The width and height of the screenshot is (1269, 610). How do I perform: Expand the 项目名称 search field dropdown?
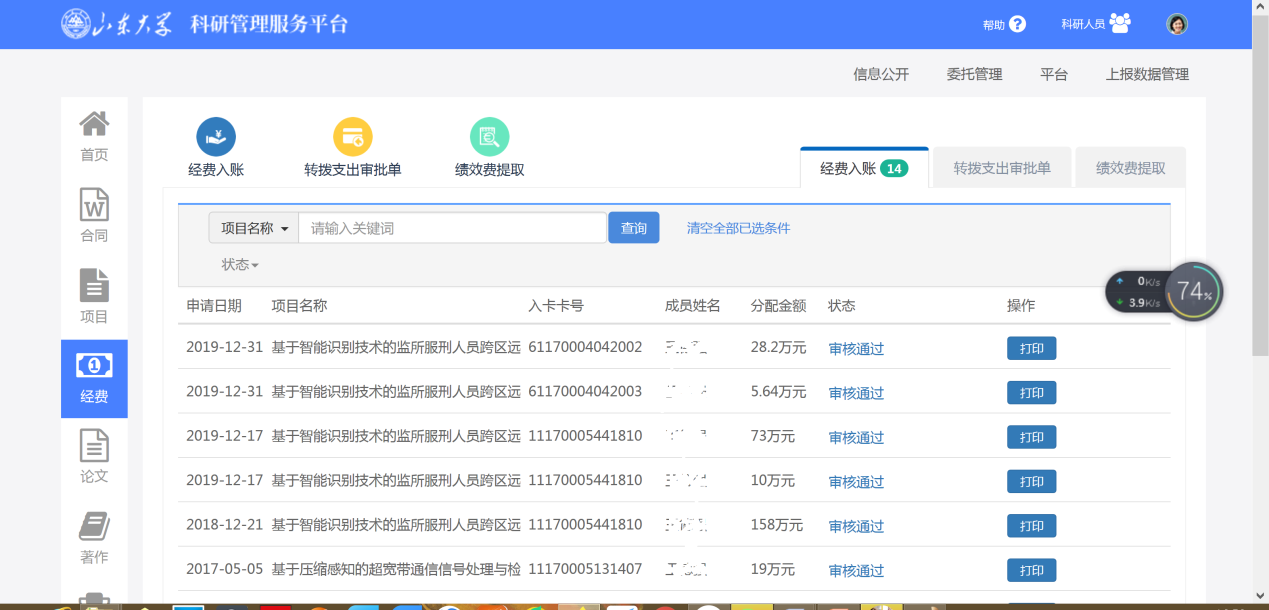254,228
